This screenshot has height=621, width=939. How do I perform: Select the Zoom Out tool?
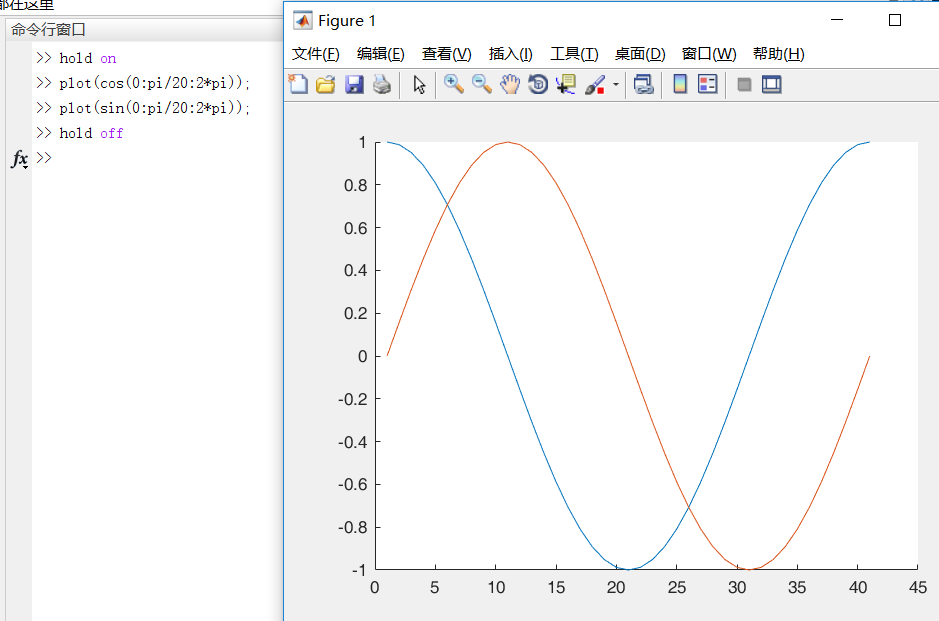click(481, 85)
